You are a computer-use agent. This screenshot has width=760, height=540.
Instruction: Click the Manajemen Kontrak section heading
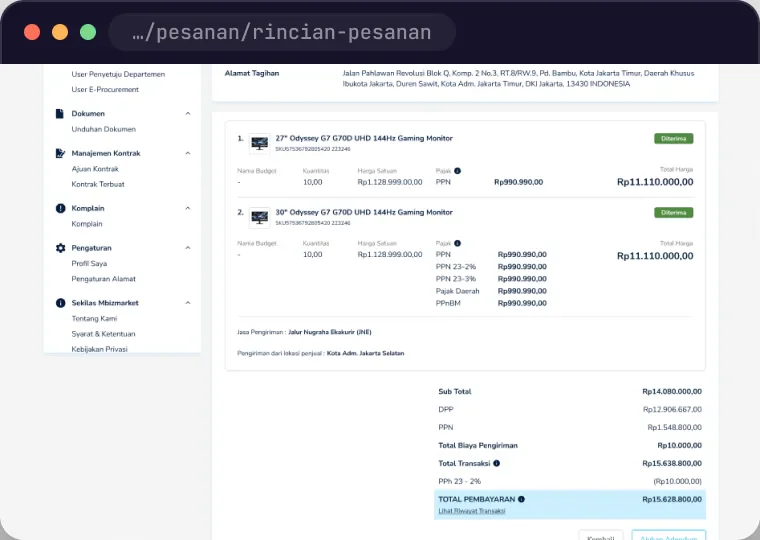pyautogui.click(x=106, y=153)
